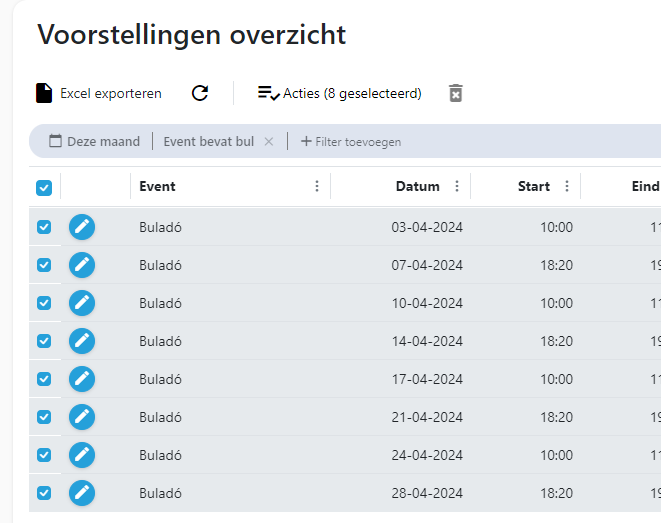Sort by the Datum column header
The height and width of the screenshot is (523, 661).
pyautogui.click(x=418, y=186)
